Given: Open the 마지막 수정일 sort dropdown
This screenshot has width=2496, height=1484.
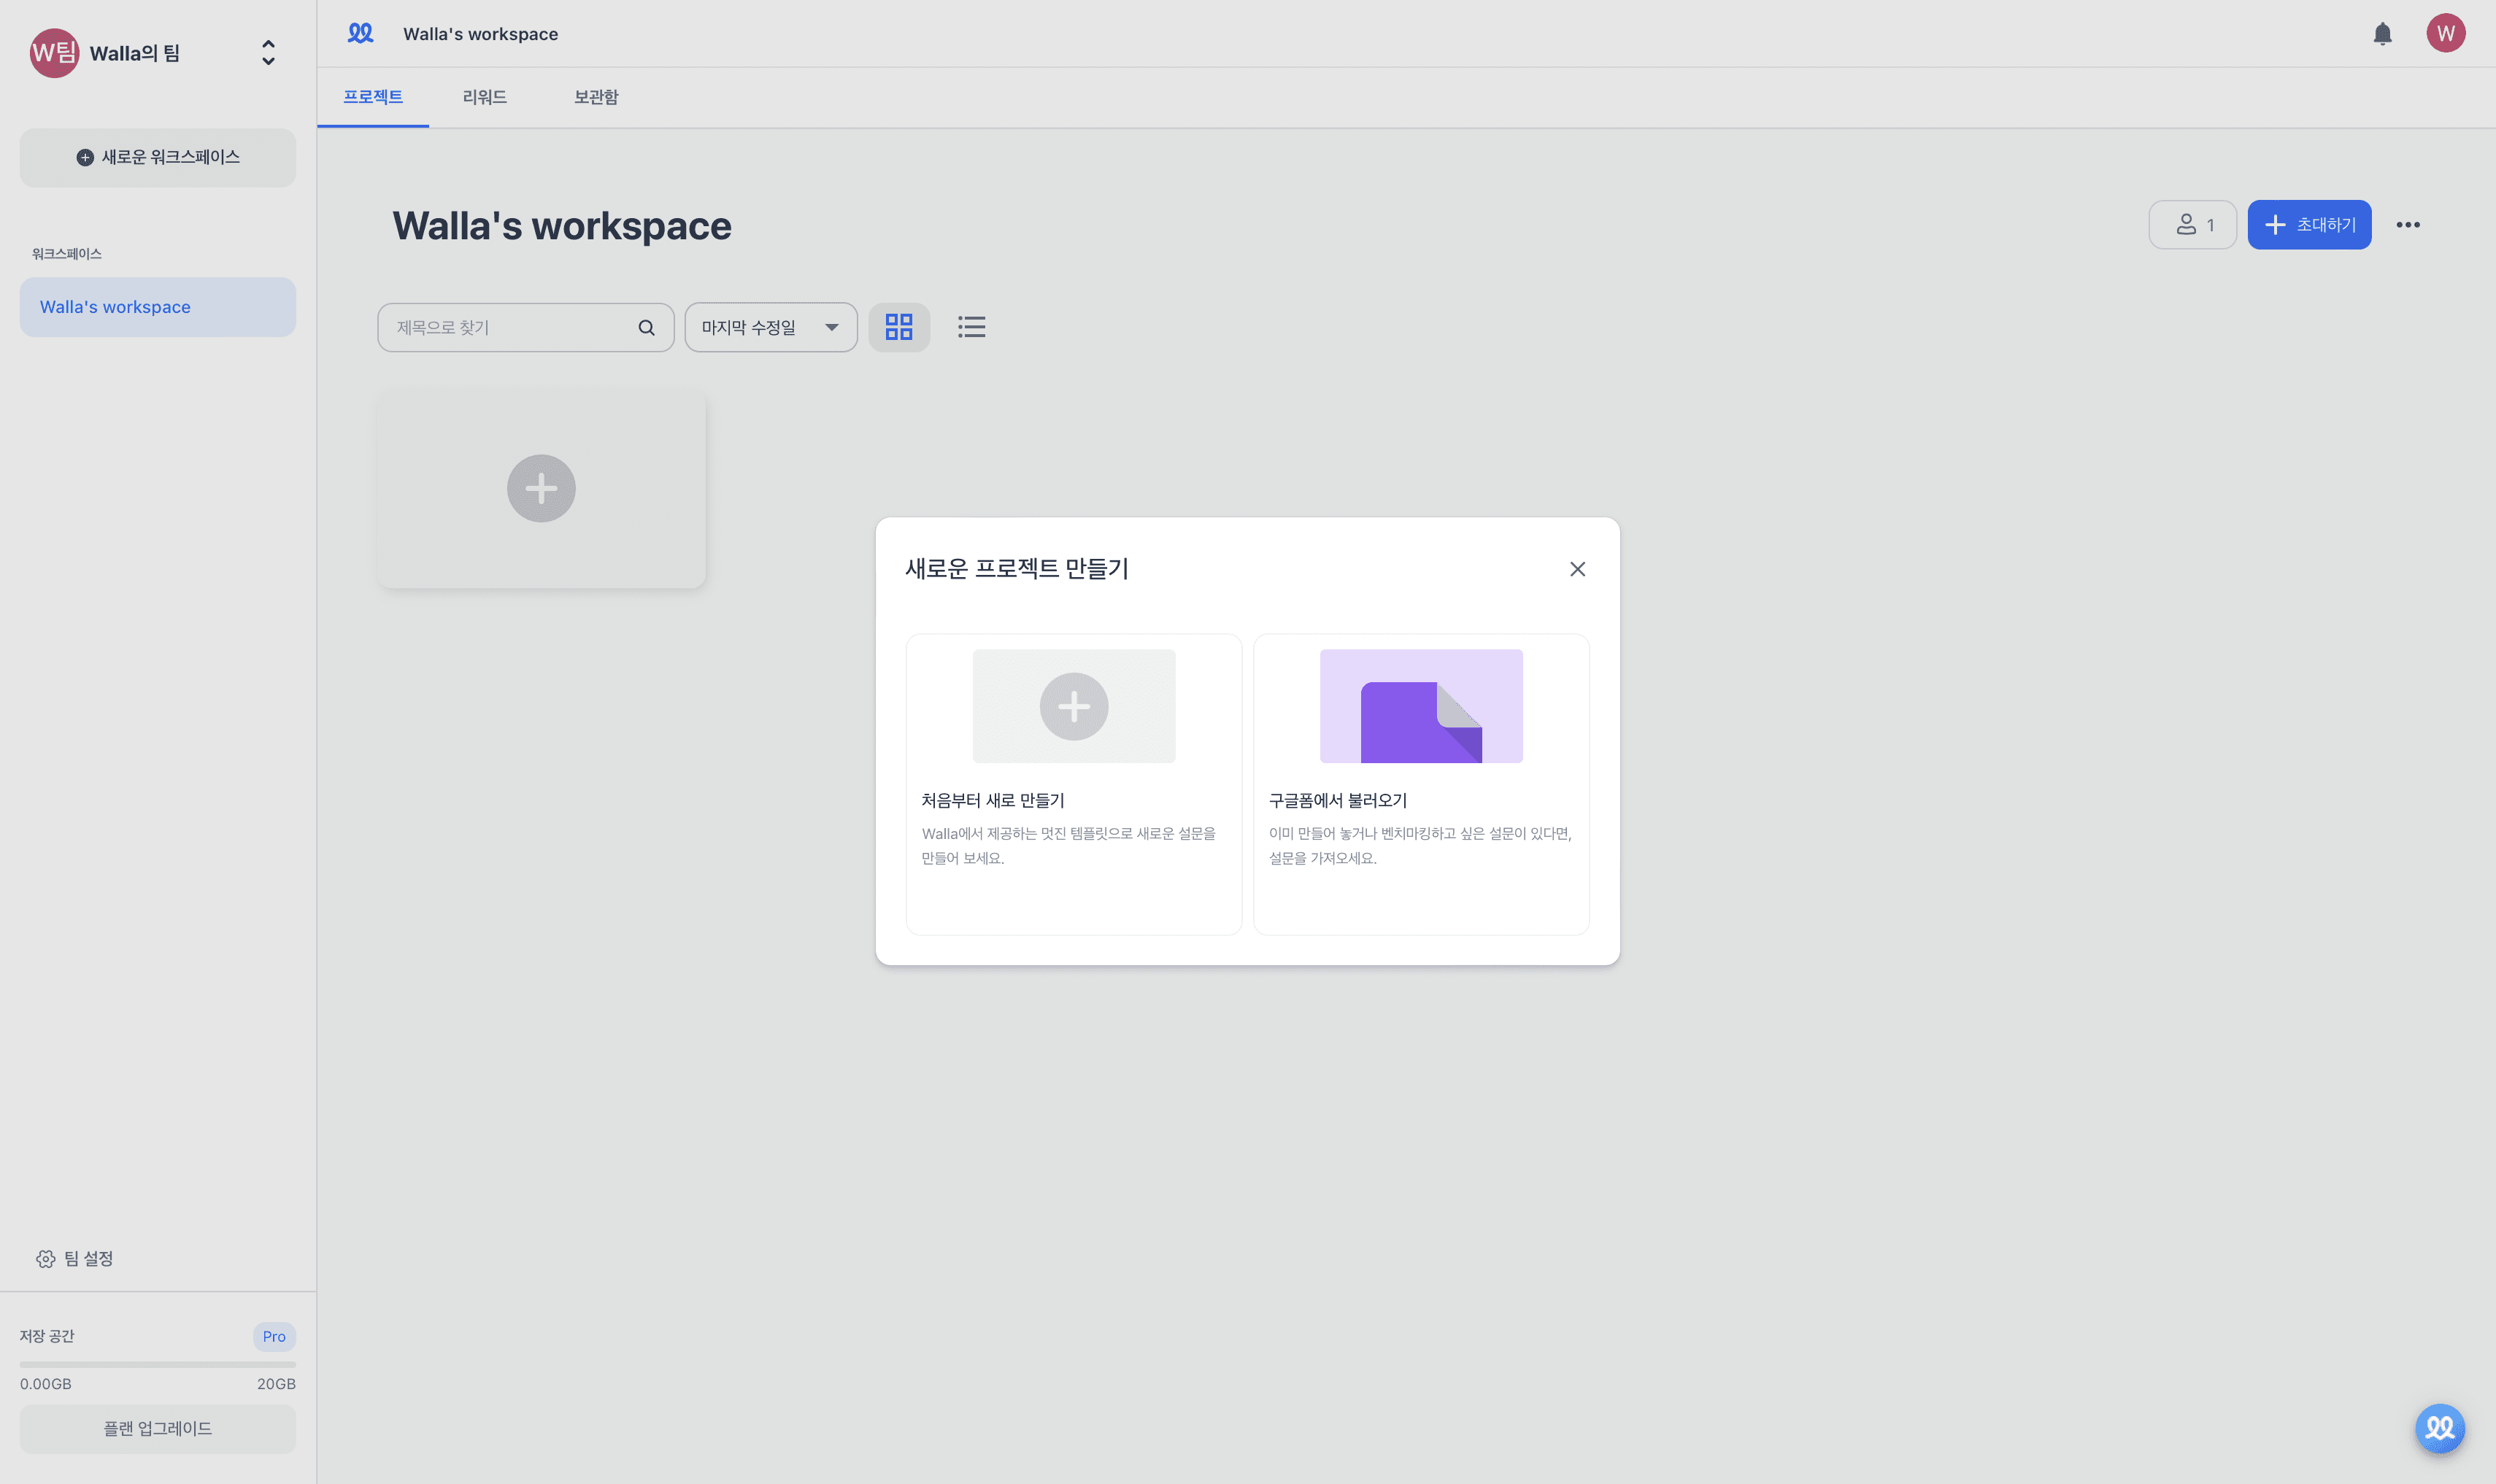Looking at the screenshot, I should coord(770,327).
